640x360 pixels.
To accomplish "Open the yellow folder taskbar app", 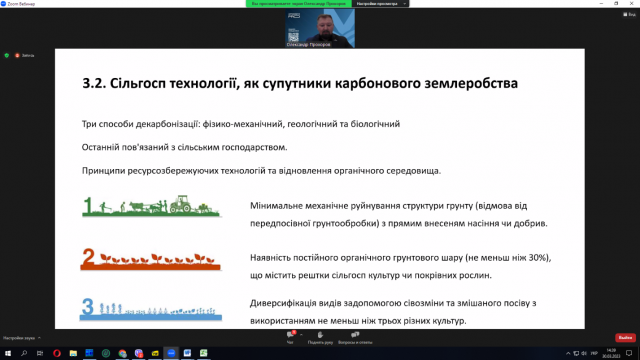I will tap(155, 353).
